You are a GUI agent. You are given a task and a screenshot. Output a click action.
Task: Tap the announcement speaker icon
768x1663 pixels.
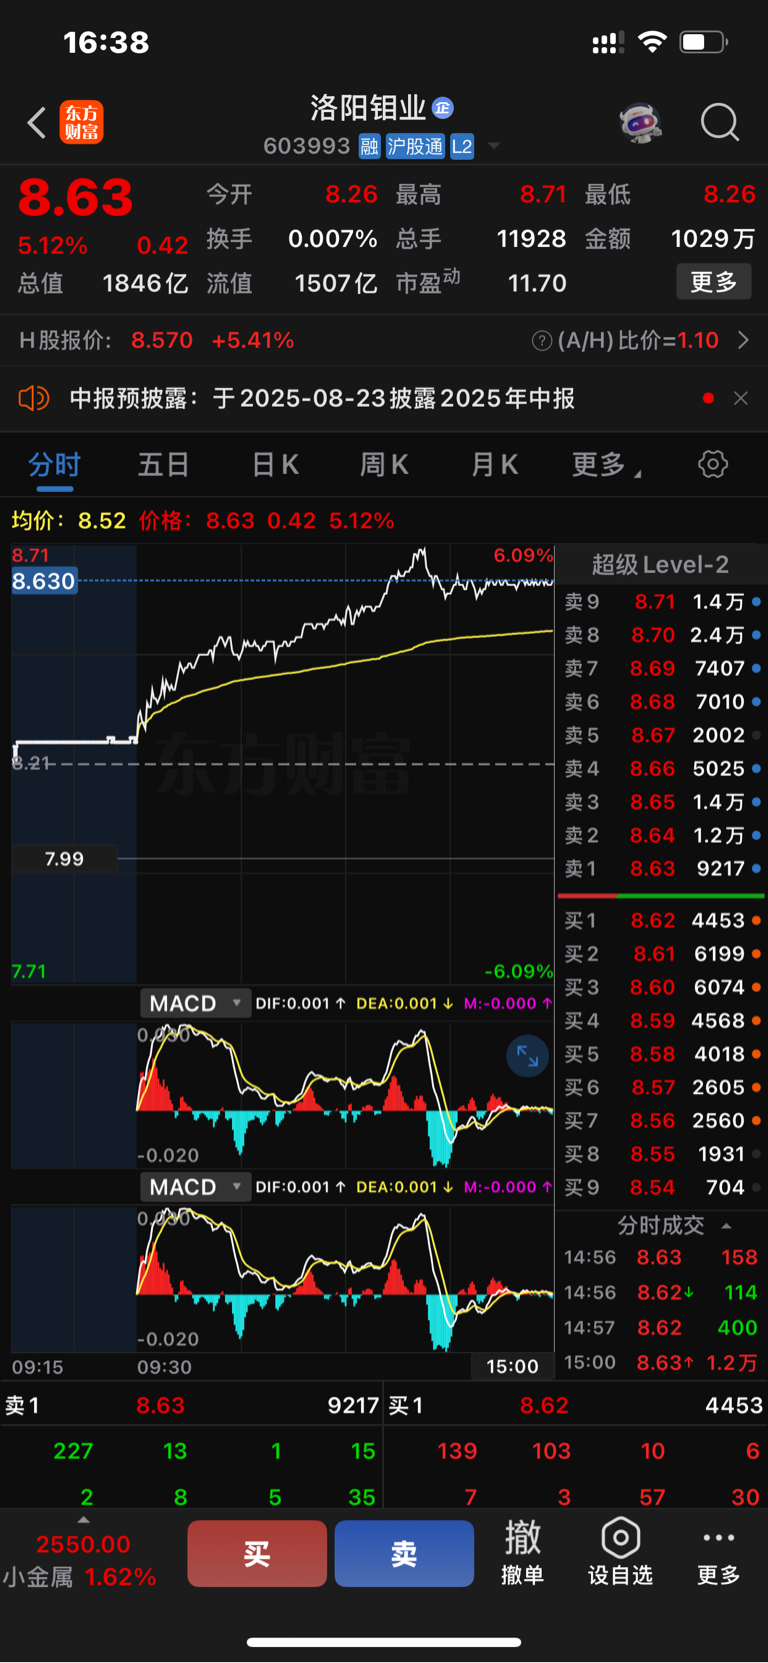coord(33,398)
